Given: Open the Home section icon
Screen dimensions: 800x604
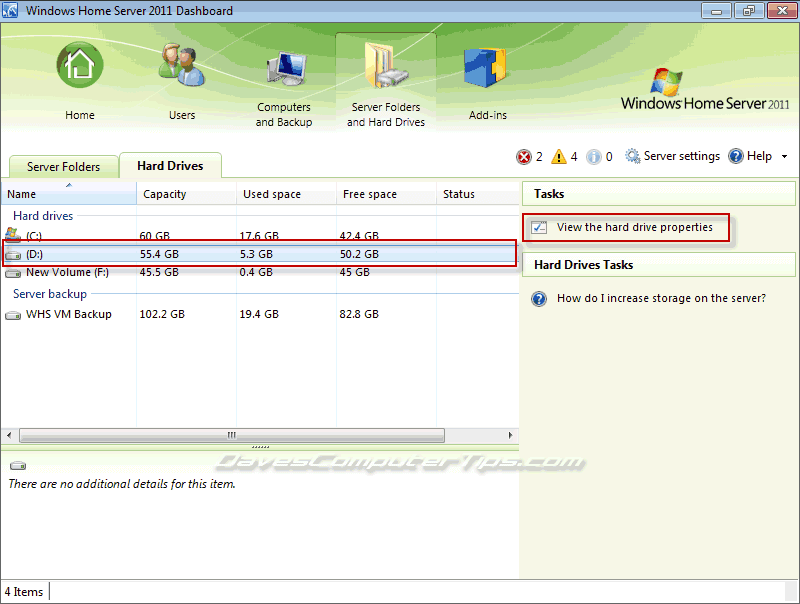Looking at the screenshot, I should (x=80, y=65).
